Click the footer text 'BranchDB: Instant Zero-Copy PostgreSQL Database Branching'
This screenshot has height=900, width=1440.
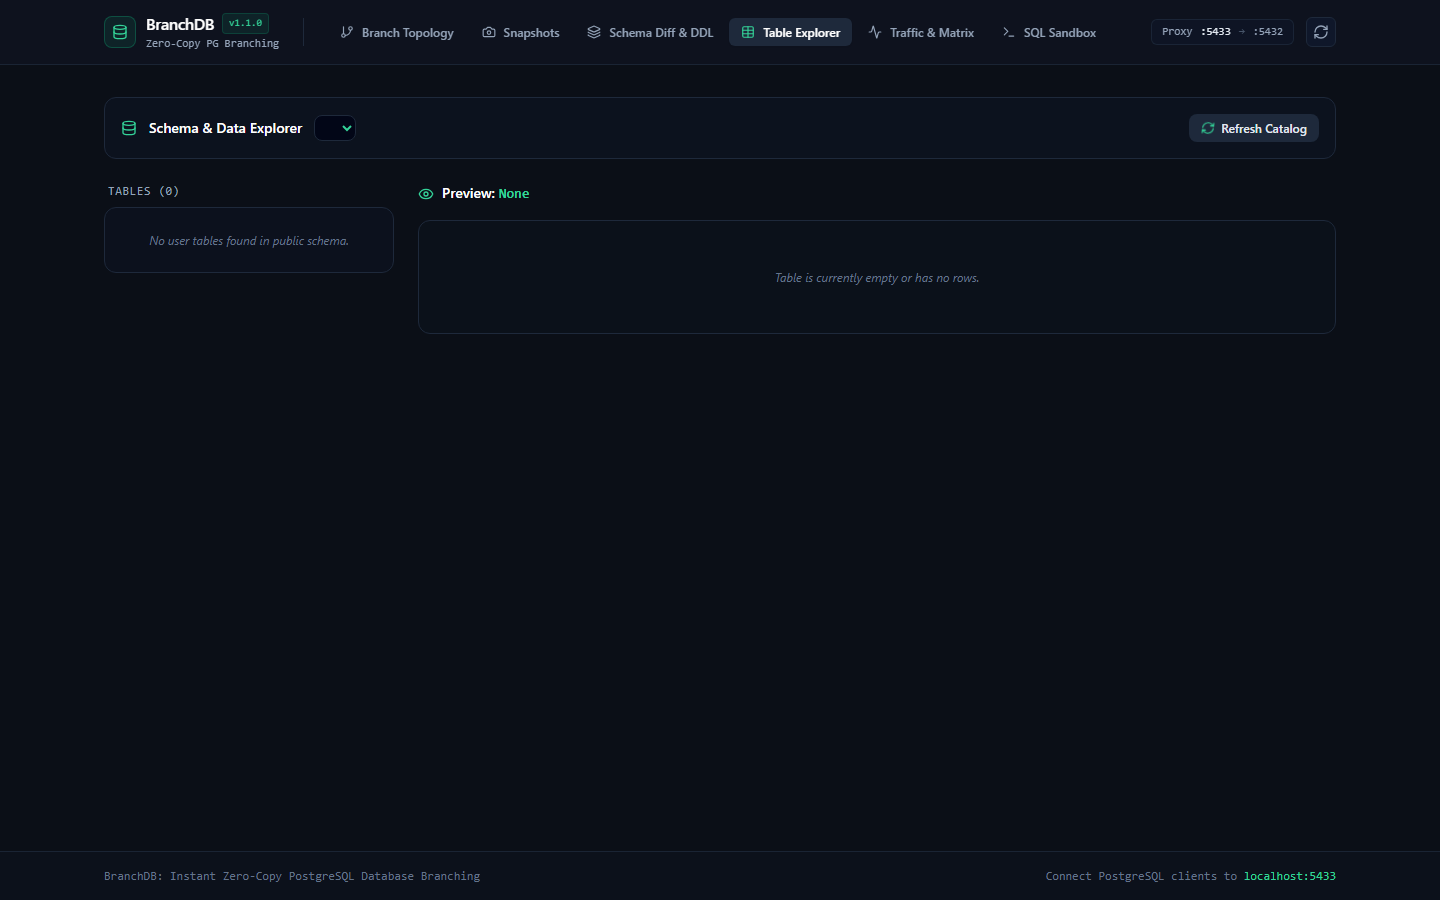pos(292,876)
